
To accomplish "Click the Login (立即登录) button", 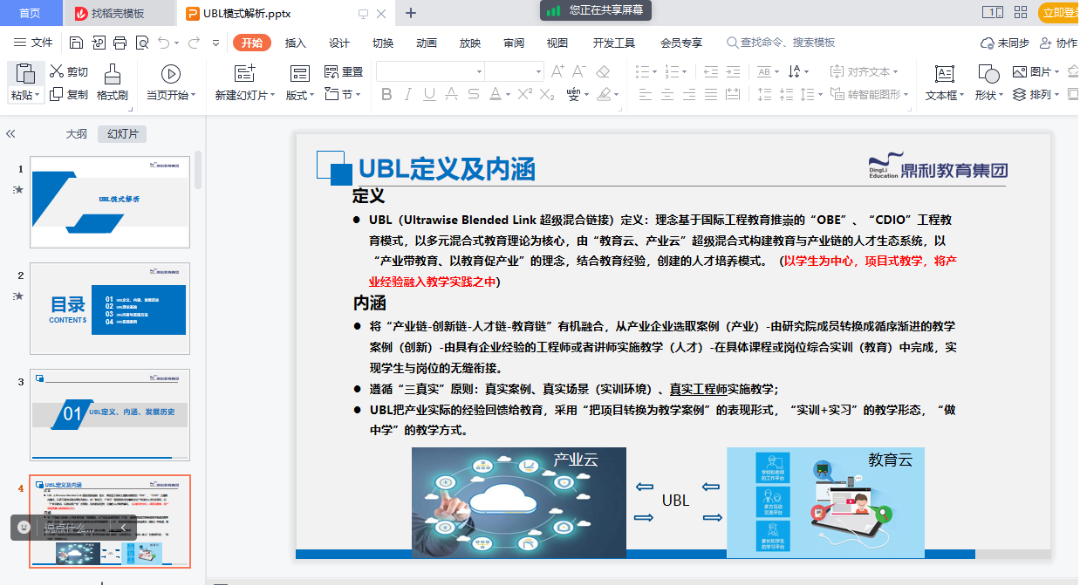I will point(1058,12).
